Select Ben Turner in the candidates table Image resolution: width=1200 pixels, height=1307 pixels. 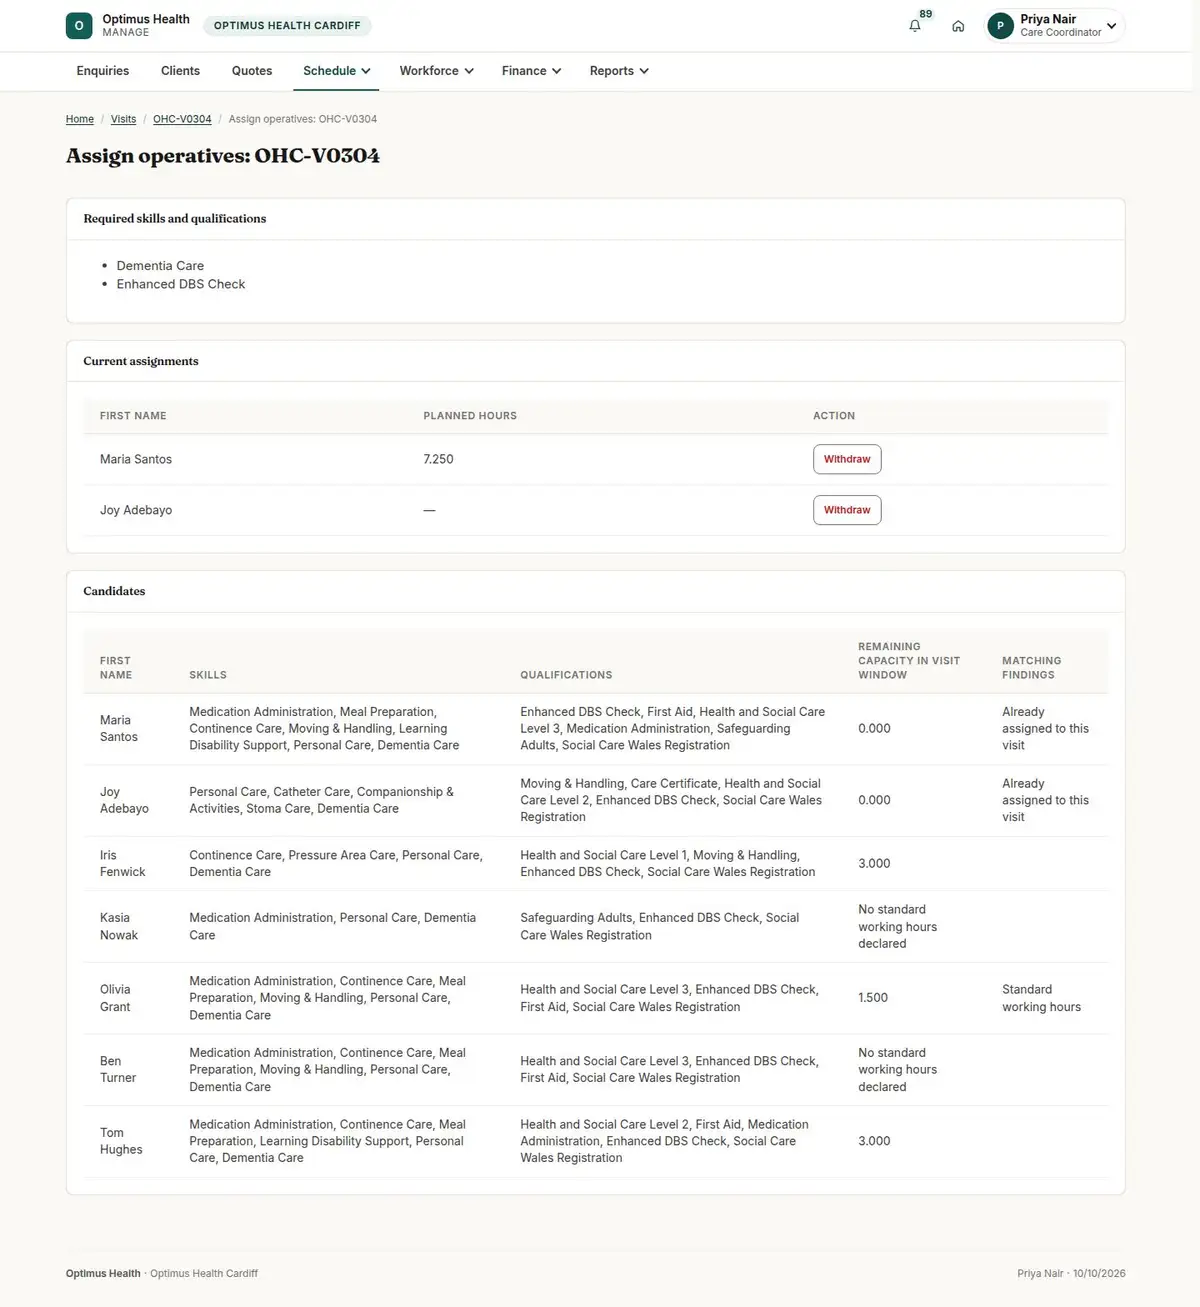[118, 1069]
